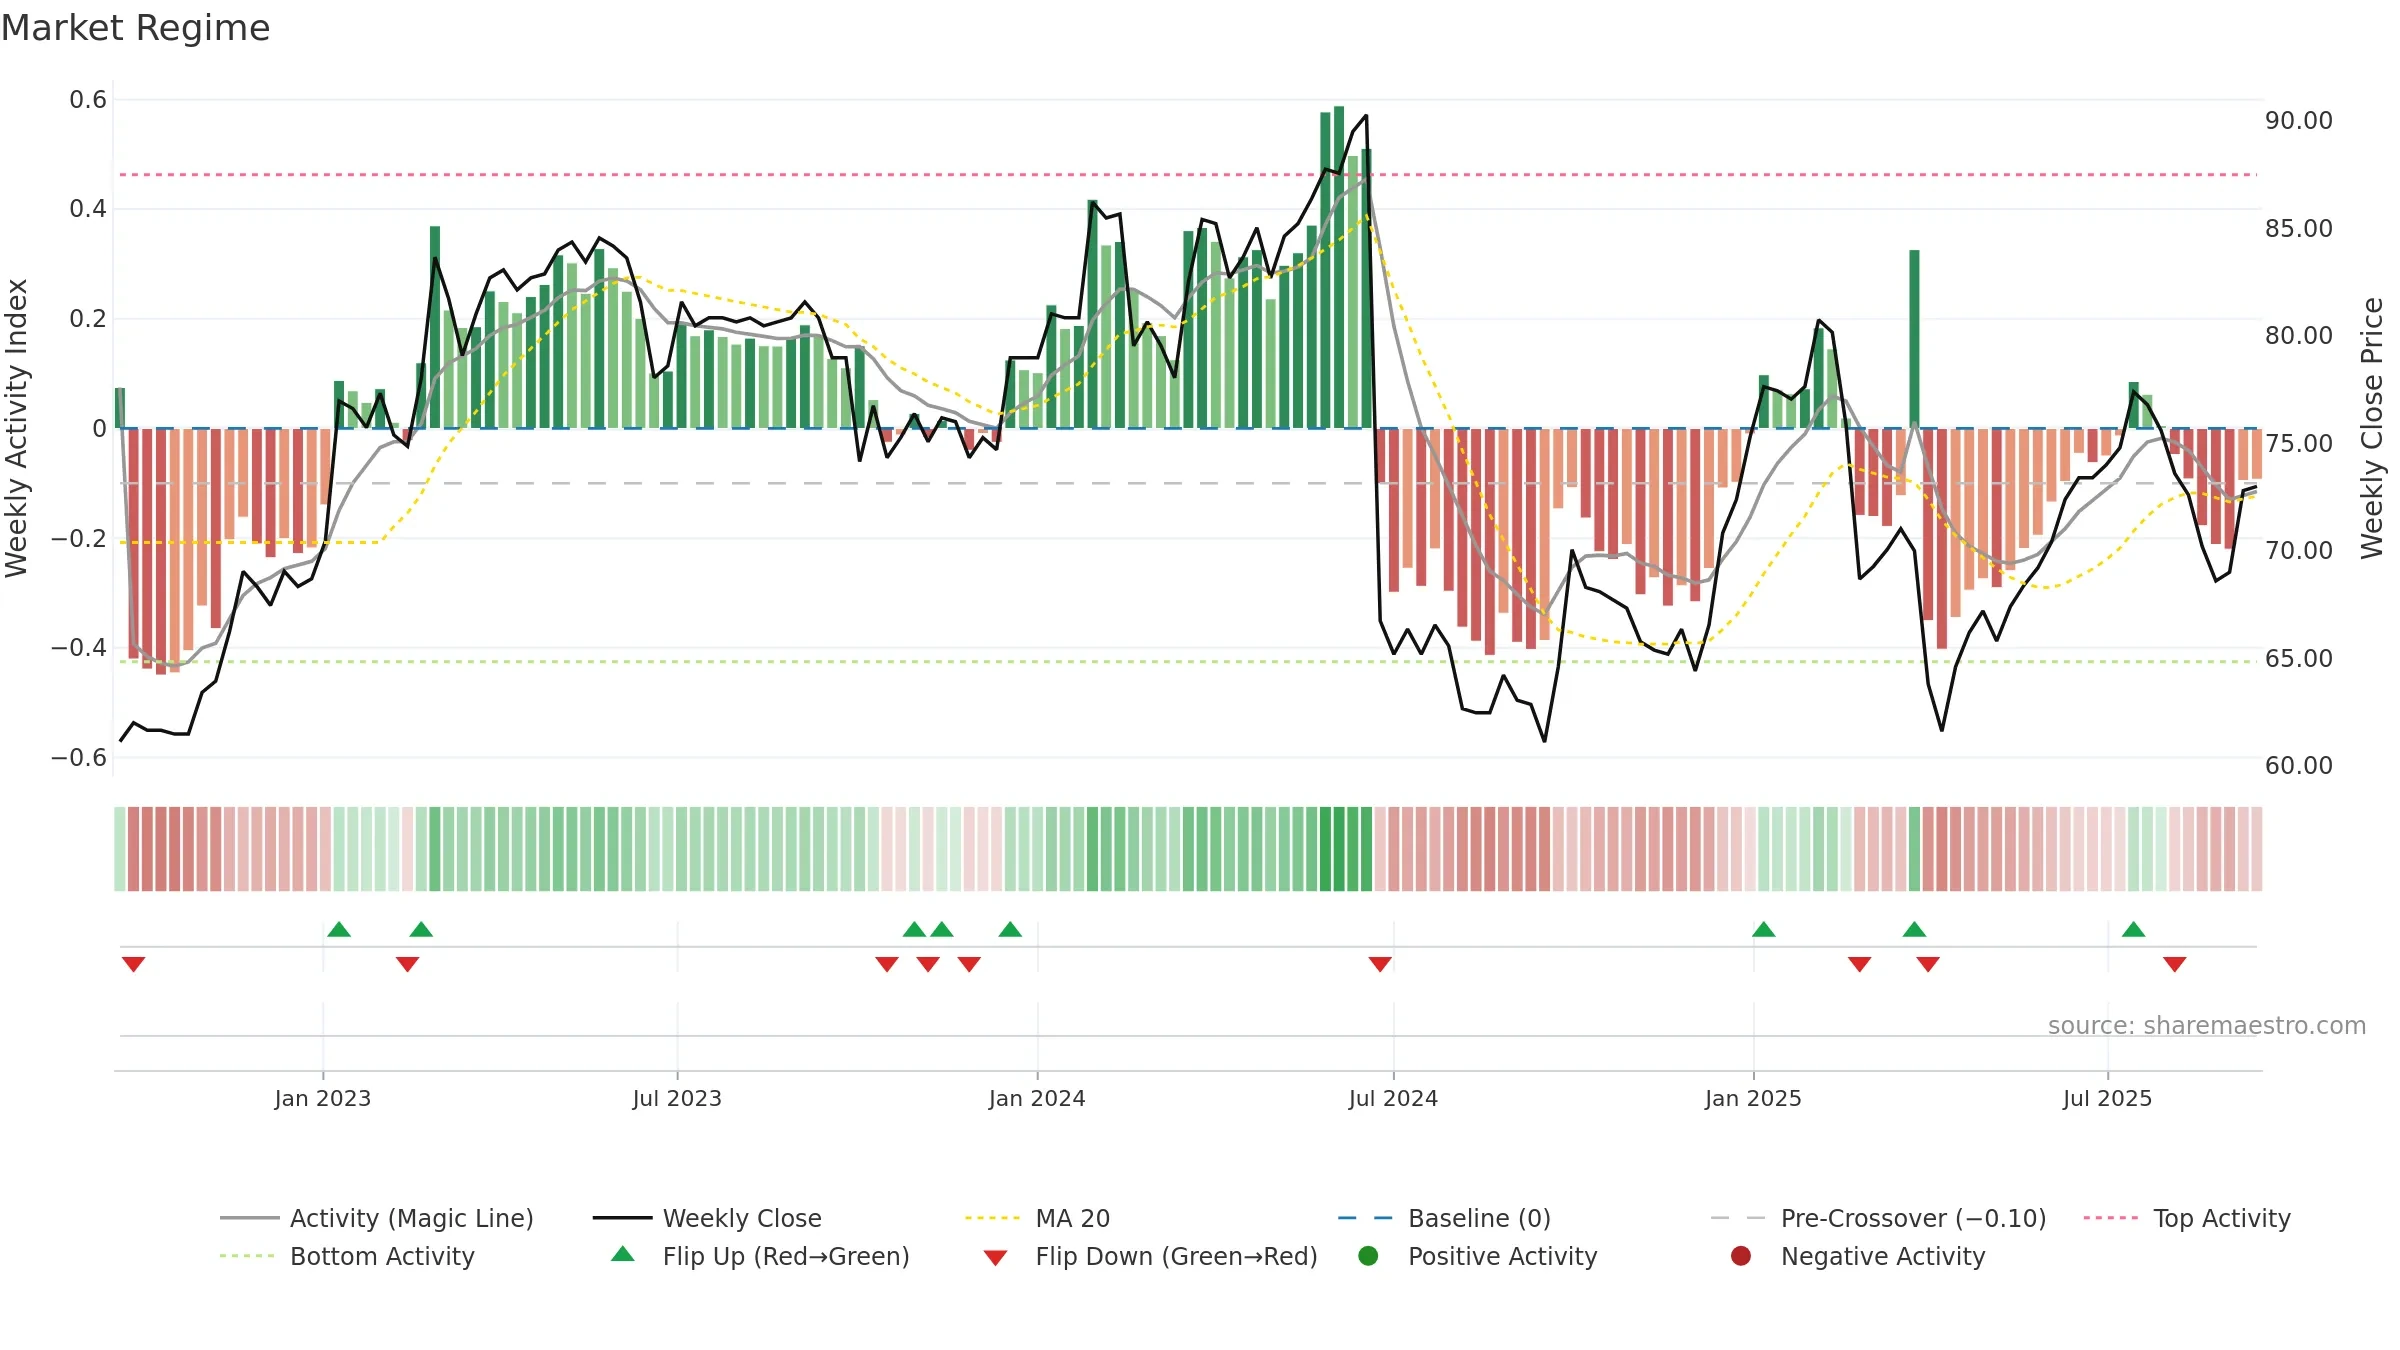Image resolution: width=2400 pixels, height=1350 pixels.
Task: Click the Positive Activity green circle icon
Action: (1369, 1256)
